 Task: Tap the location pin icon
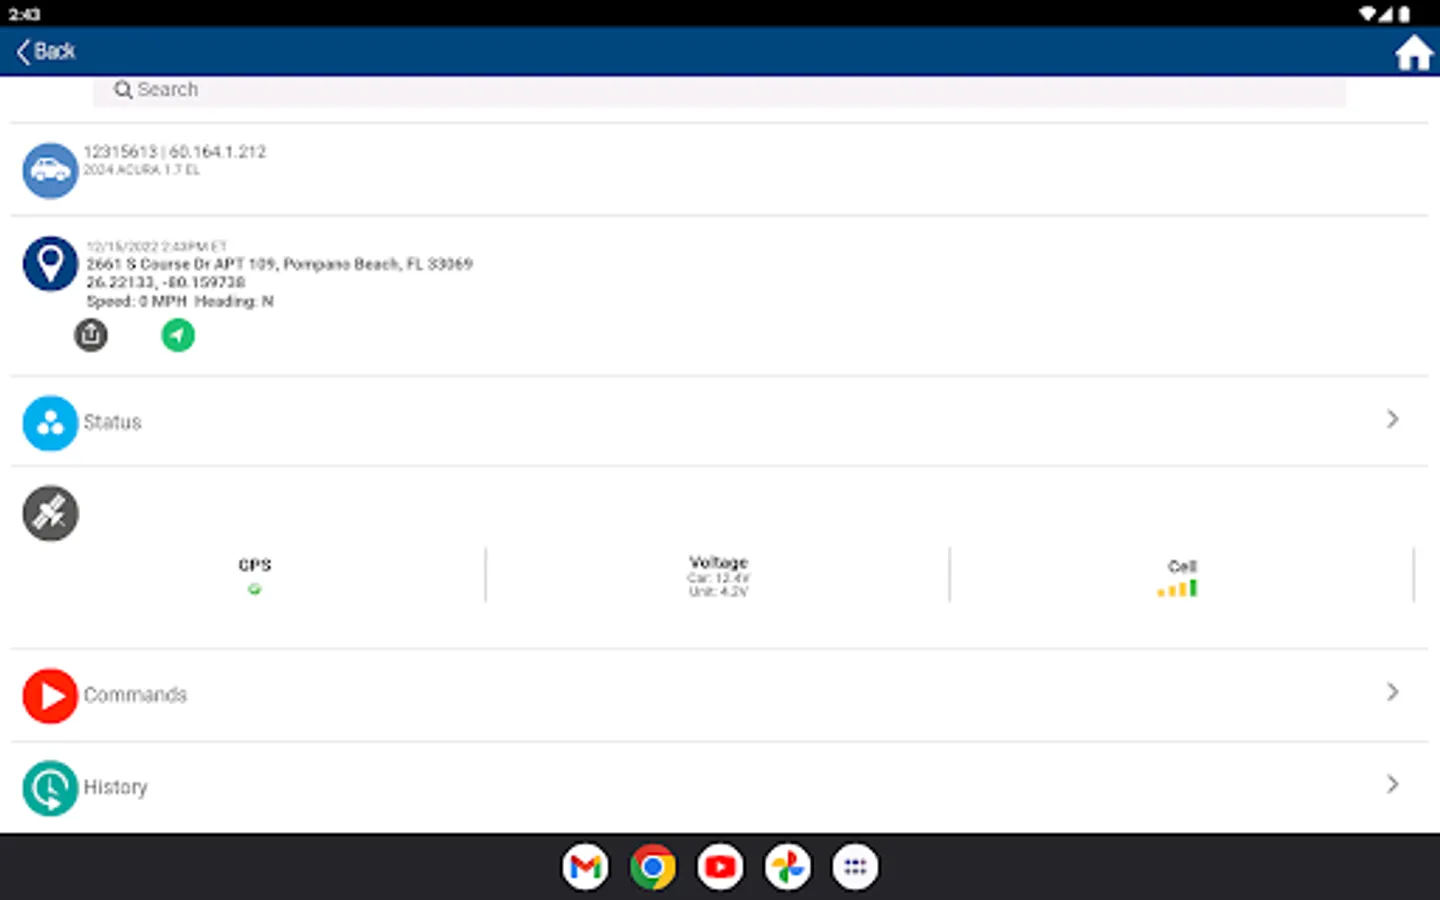coord(50,264)
